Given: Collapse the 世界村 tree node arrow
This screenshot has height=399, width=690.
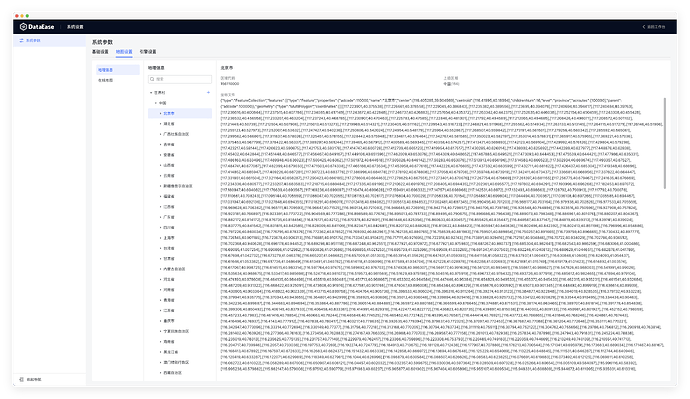Looking at the screenshot, I should click(151, 93).
